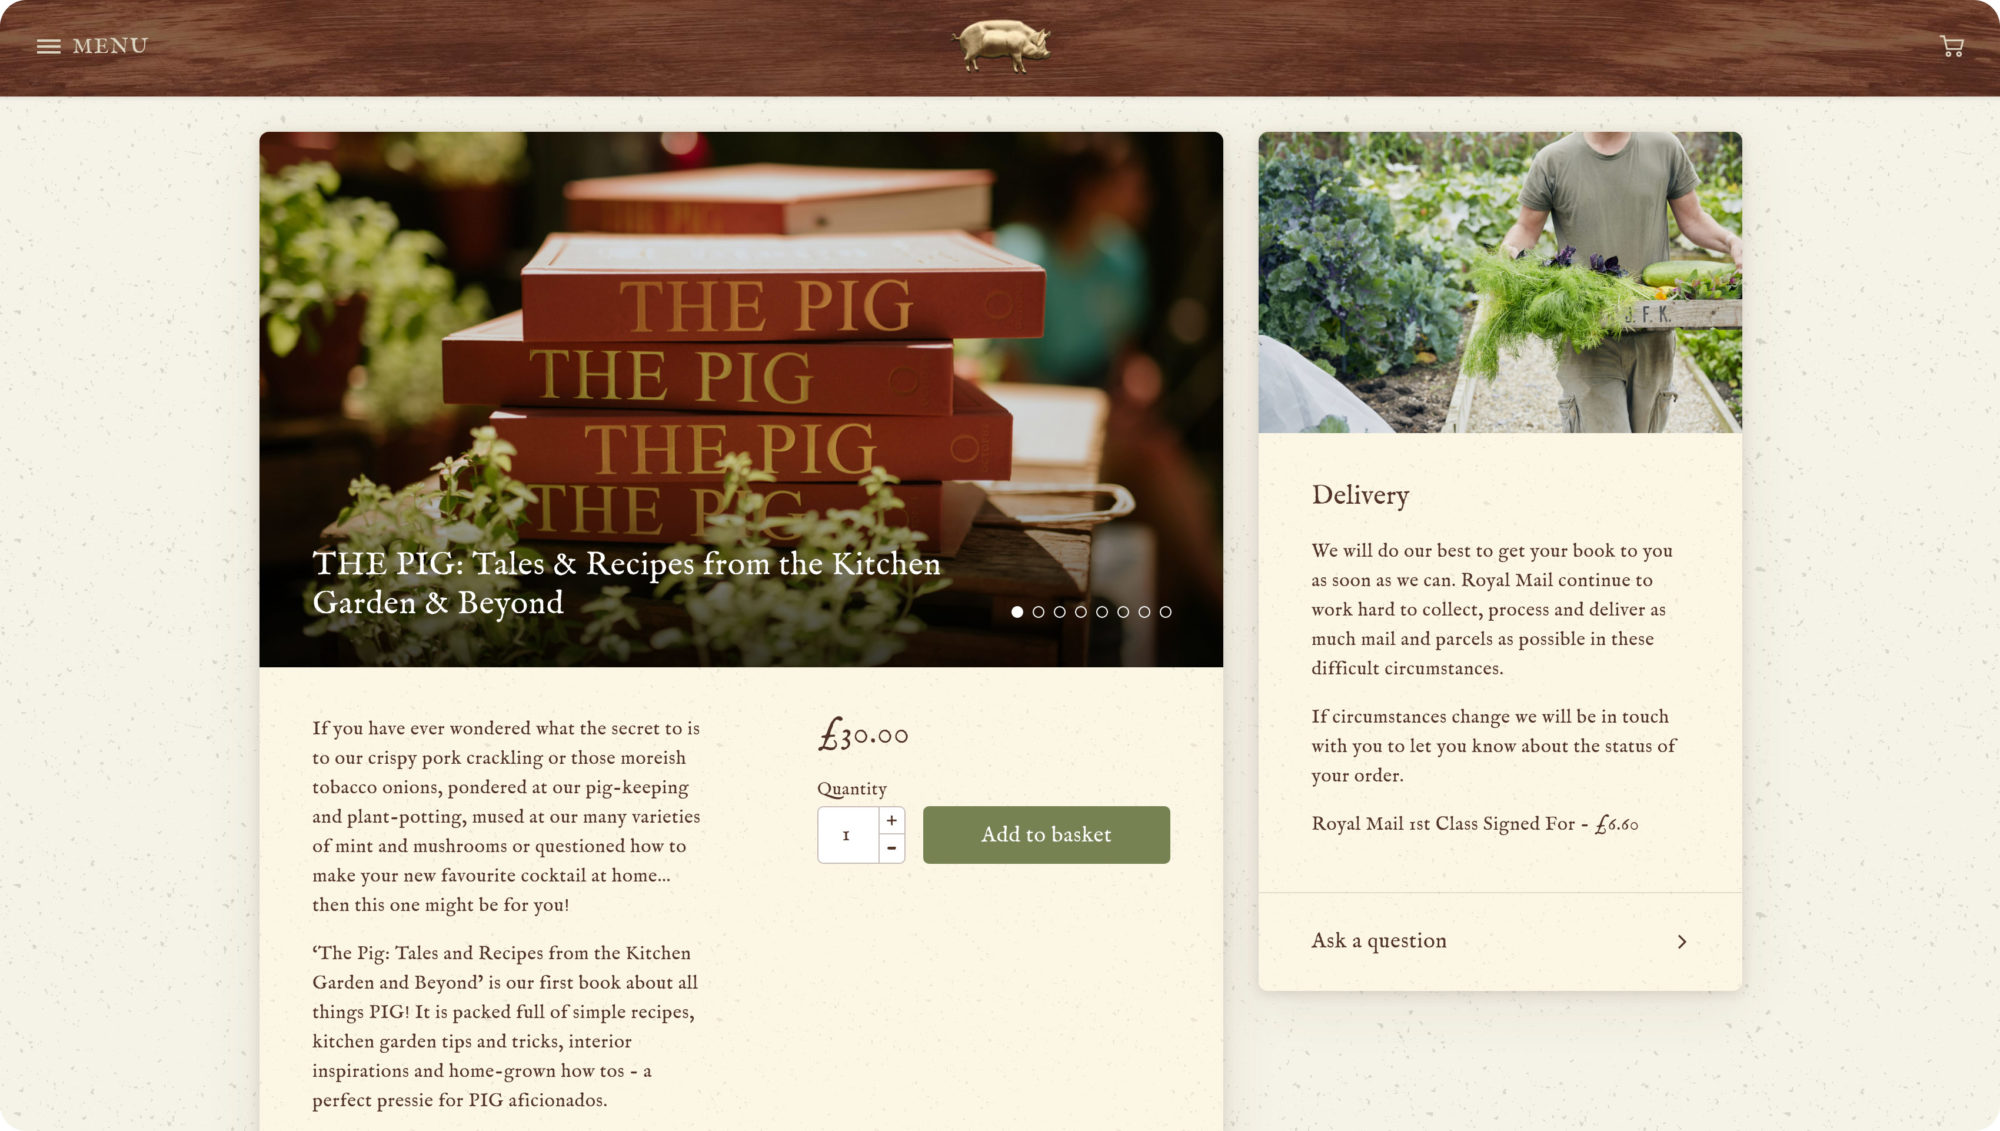Select the first carousel dot

1017,612
